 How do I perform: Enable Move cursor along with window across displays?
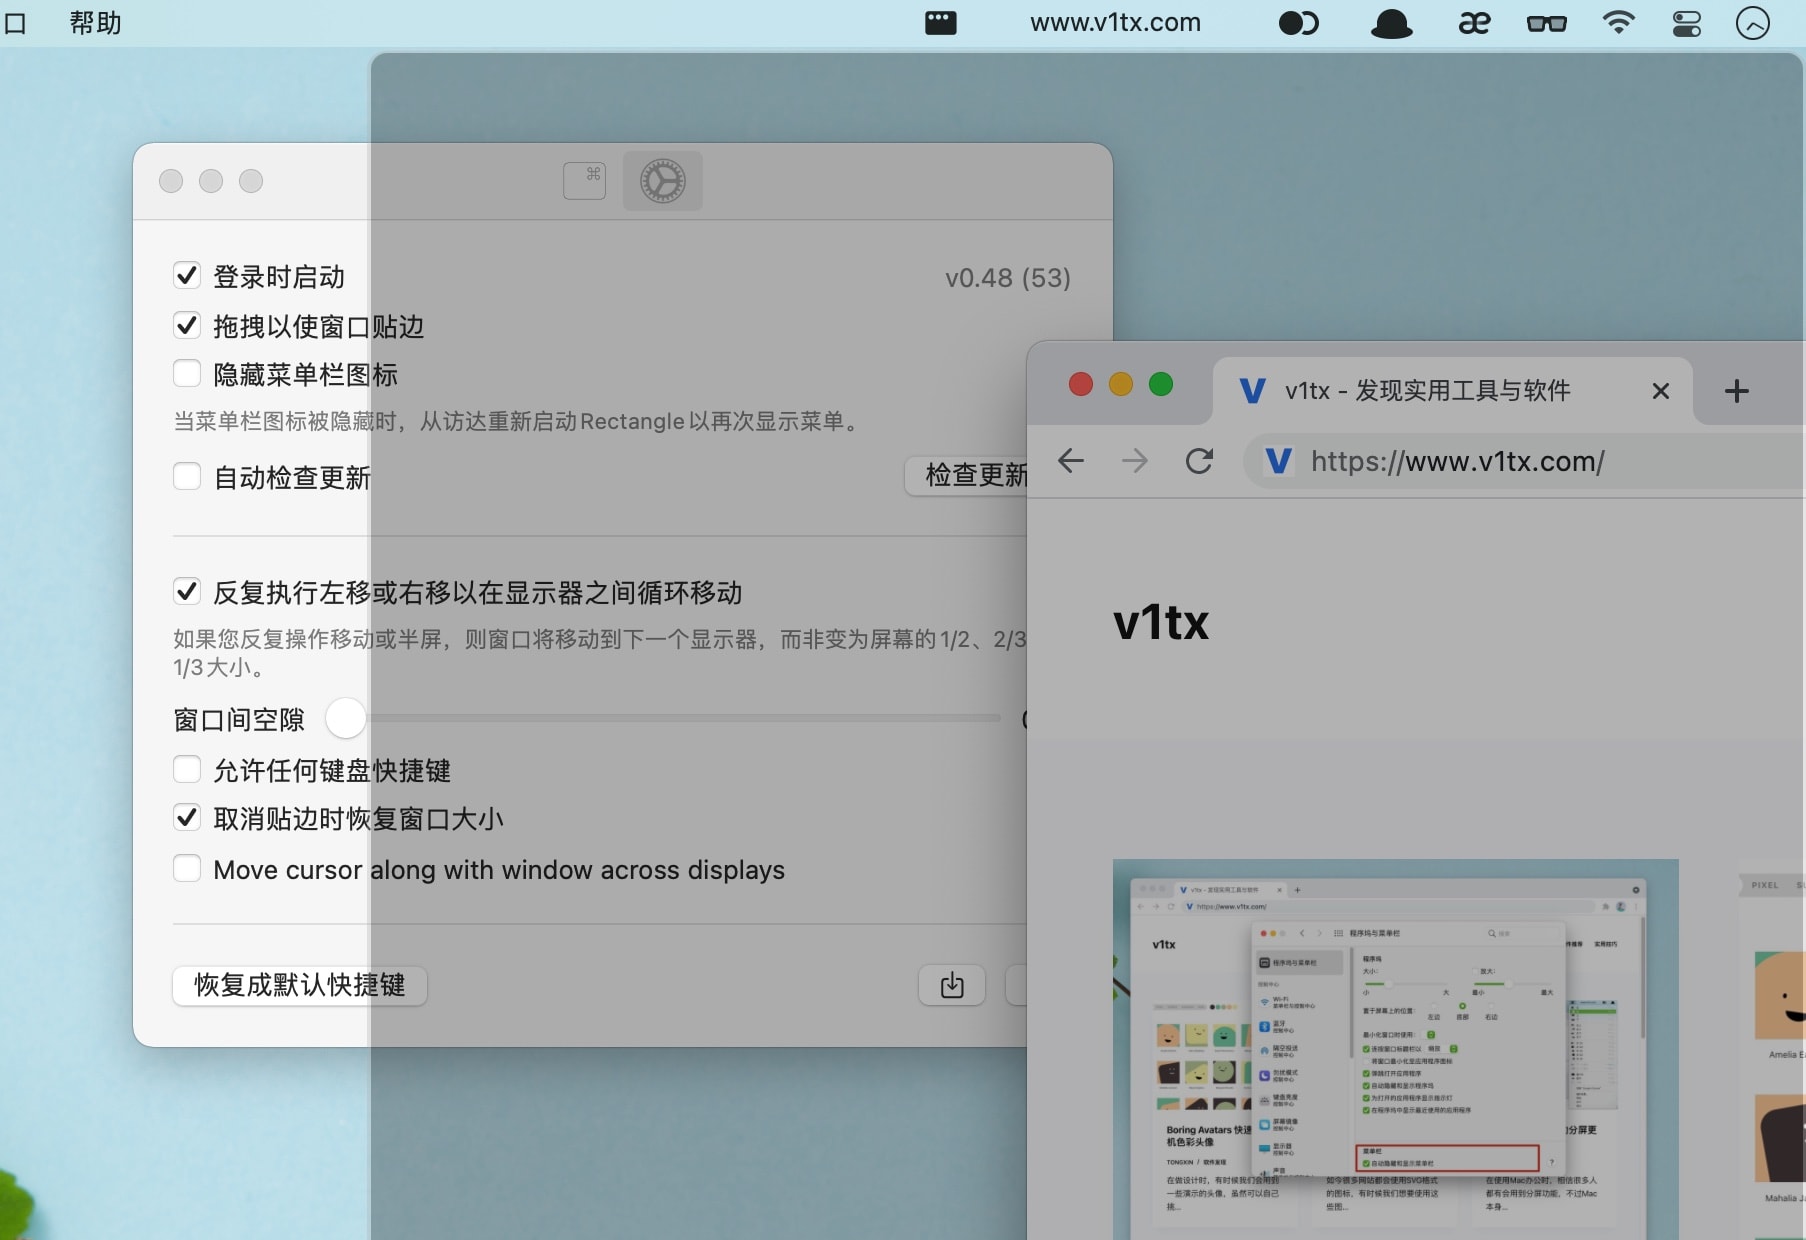point(187,869)
